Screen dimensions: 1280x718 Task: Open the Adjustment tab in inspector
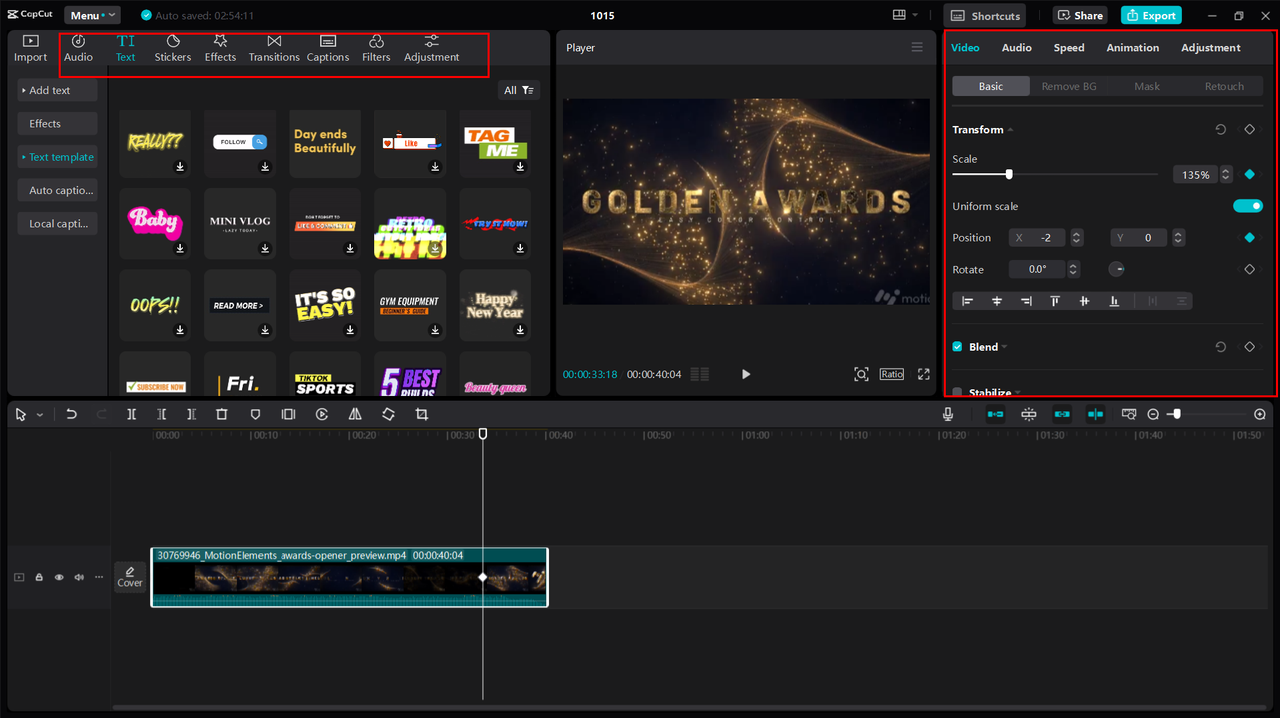coord(1211,48)
